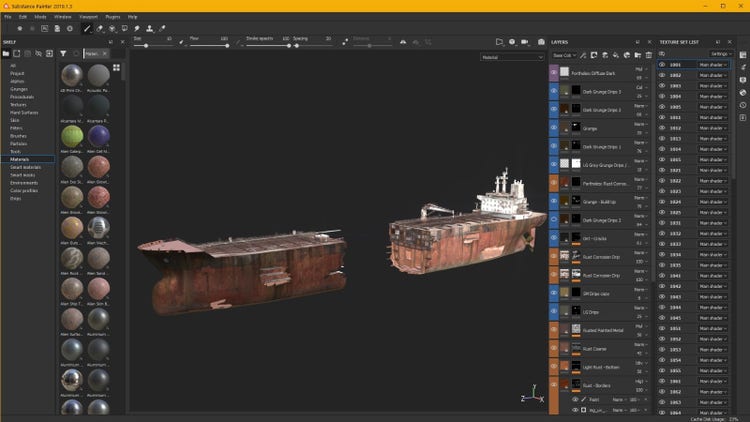The height and width of the screenshot is (422, 750).
Task: Click the Settings button in Texture Set List
Action: [x=720, y=53]
